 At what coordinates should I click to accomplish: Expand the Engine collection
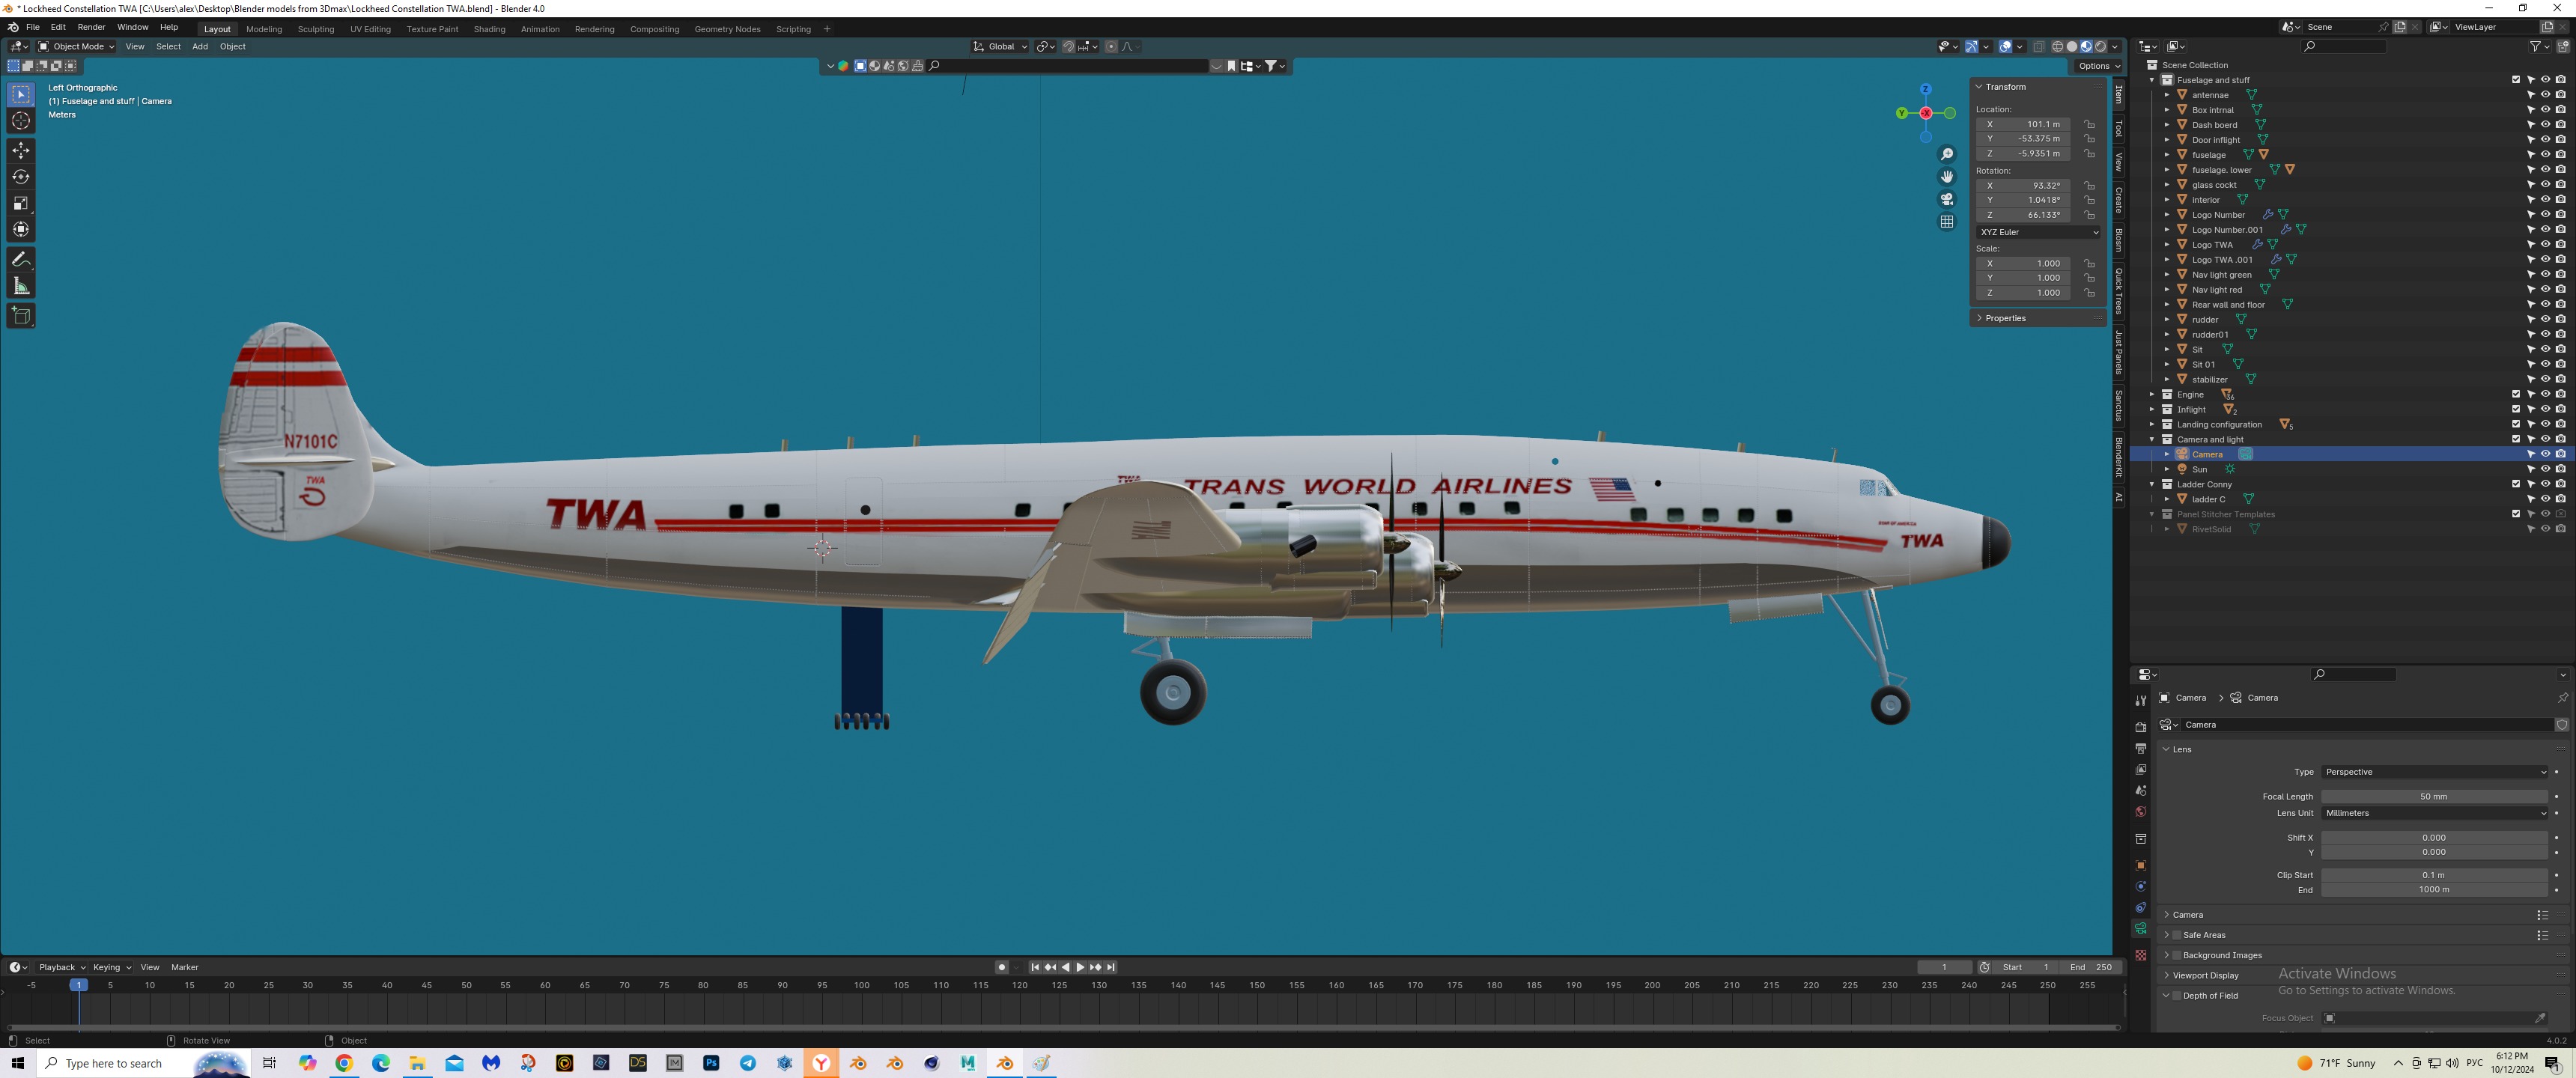point(2152,394)
